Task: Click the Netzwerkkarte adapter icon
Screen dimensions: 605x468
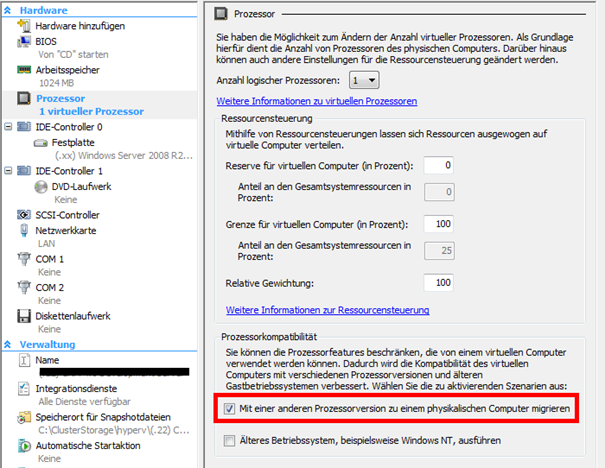Action: [24, 230]
